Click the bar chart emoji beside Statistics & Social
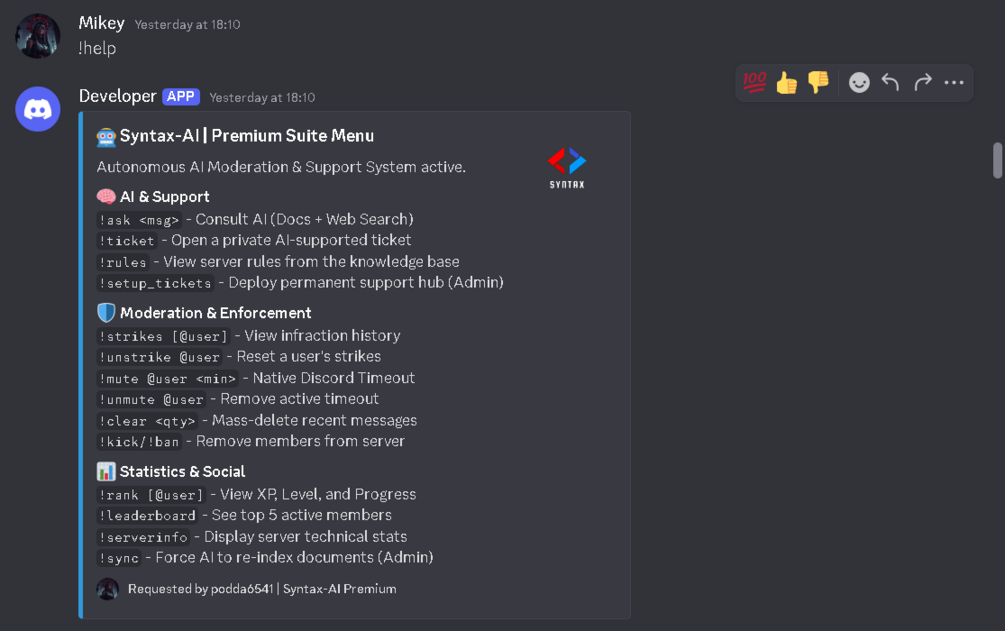Viewport: 1005px width, 631px height. click(106, 471)
